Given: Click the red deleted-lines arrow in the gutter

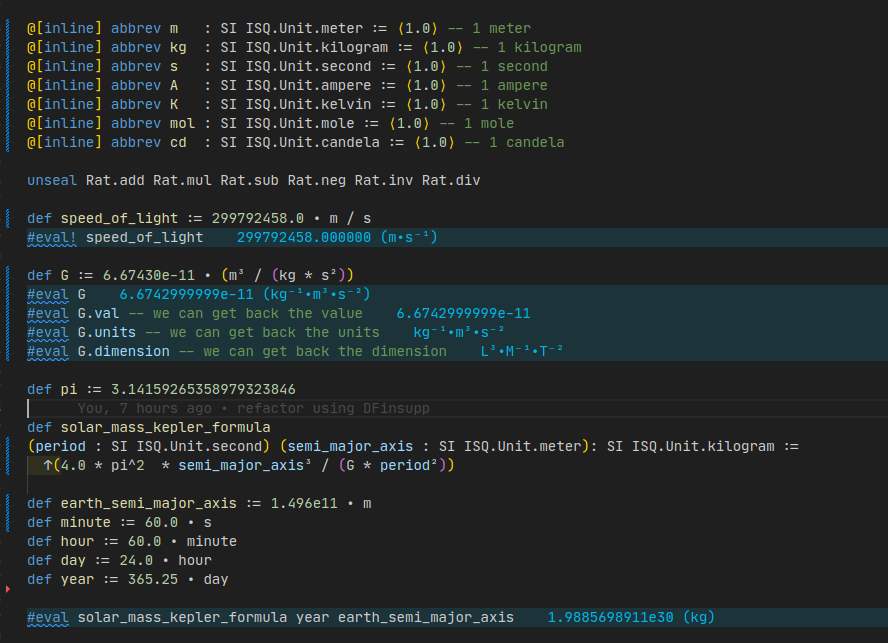Looking at the screenshot, I should click(x=8, y=590).
